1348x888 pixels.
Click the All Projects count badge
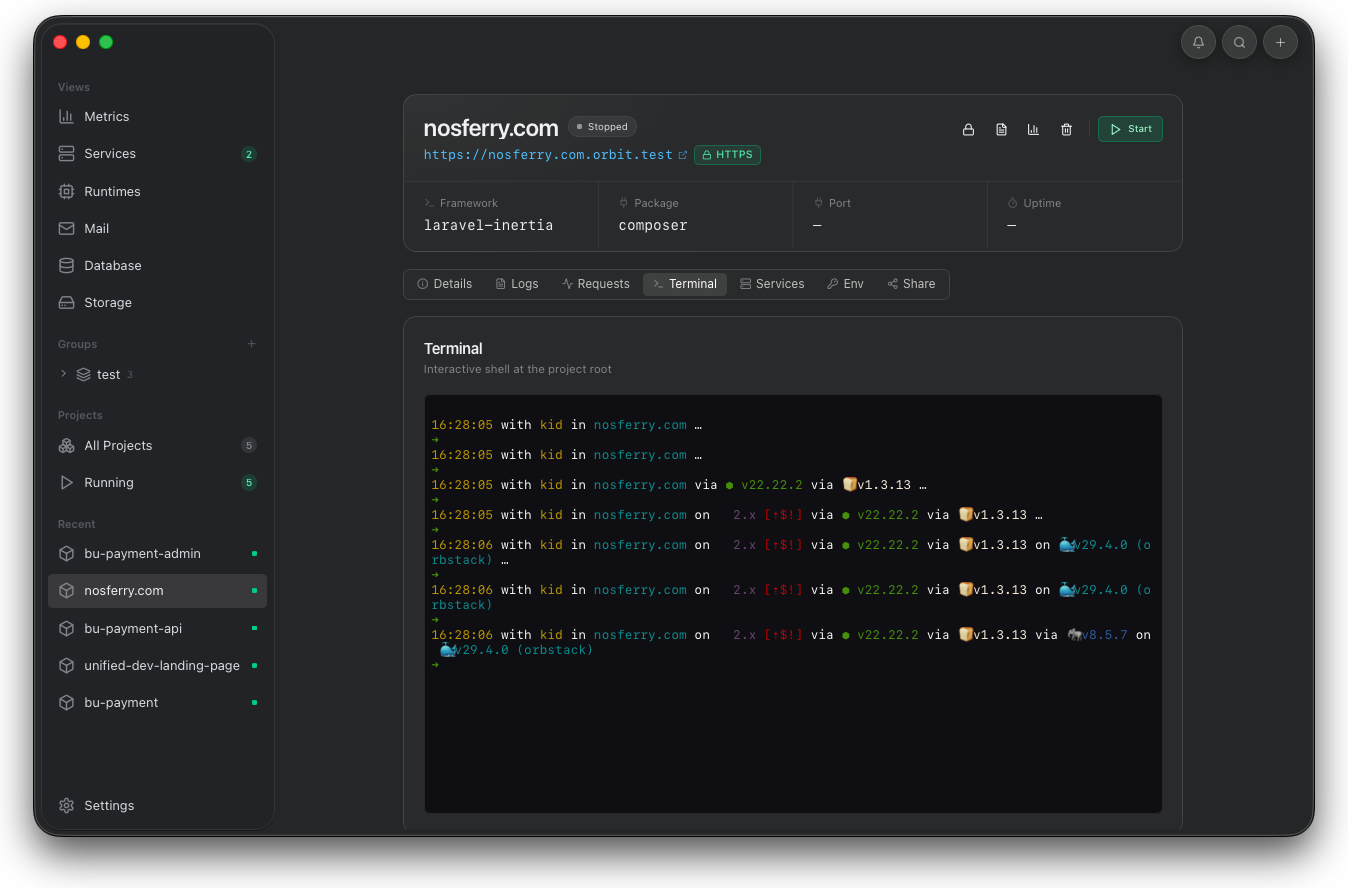(x=249, y=445)
